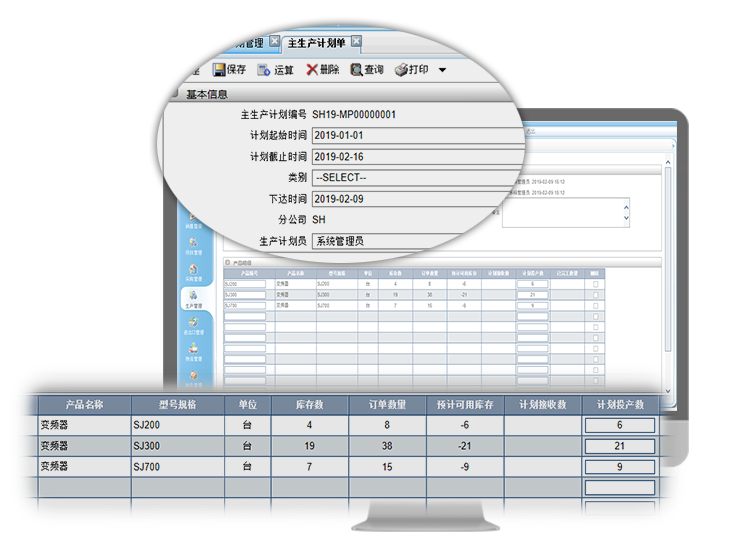The height and width of the screenshot is (550, 740).
Task: Click the red X 删除 (Delete) icon
Action: coord(312,70)
